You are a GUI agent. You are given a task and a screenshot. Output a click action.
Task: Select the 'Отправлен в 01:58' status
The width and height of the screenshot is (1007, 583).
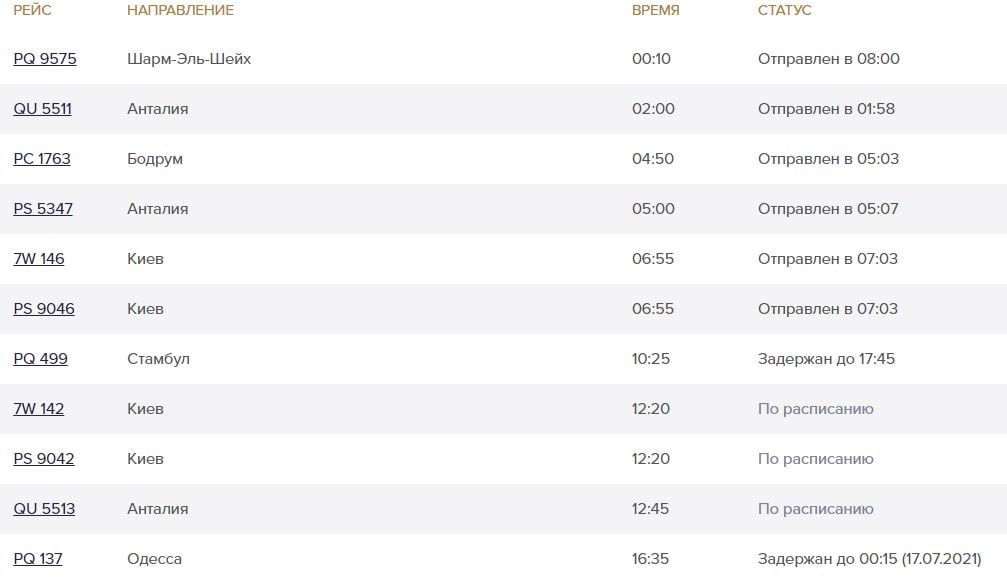point(826,109)
